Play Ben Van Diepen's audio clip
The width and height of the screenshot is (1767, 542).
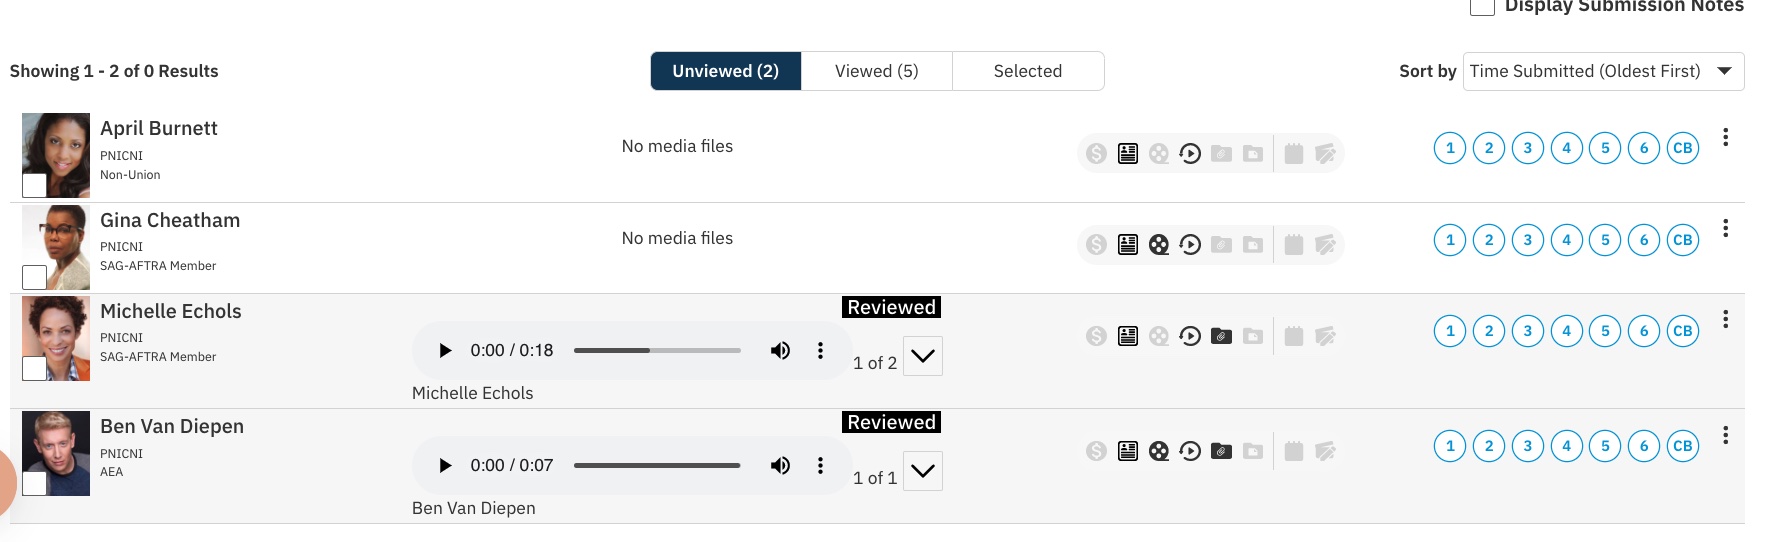click(446, 466)
